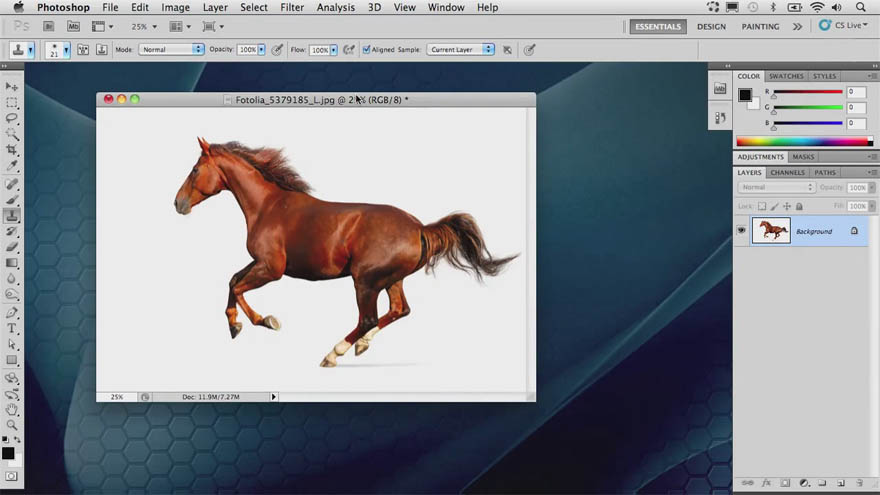880x495 pixels.
Task: Select the Quick Selection tool
Action: (12, 134)
